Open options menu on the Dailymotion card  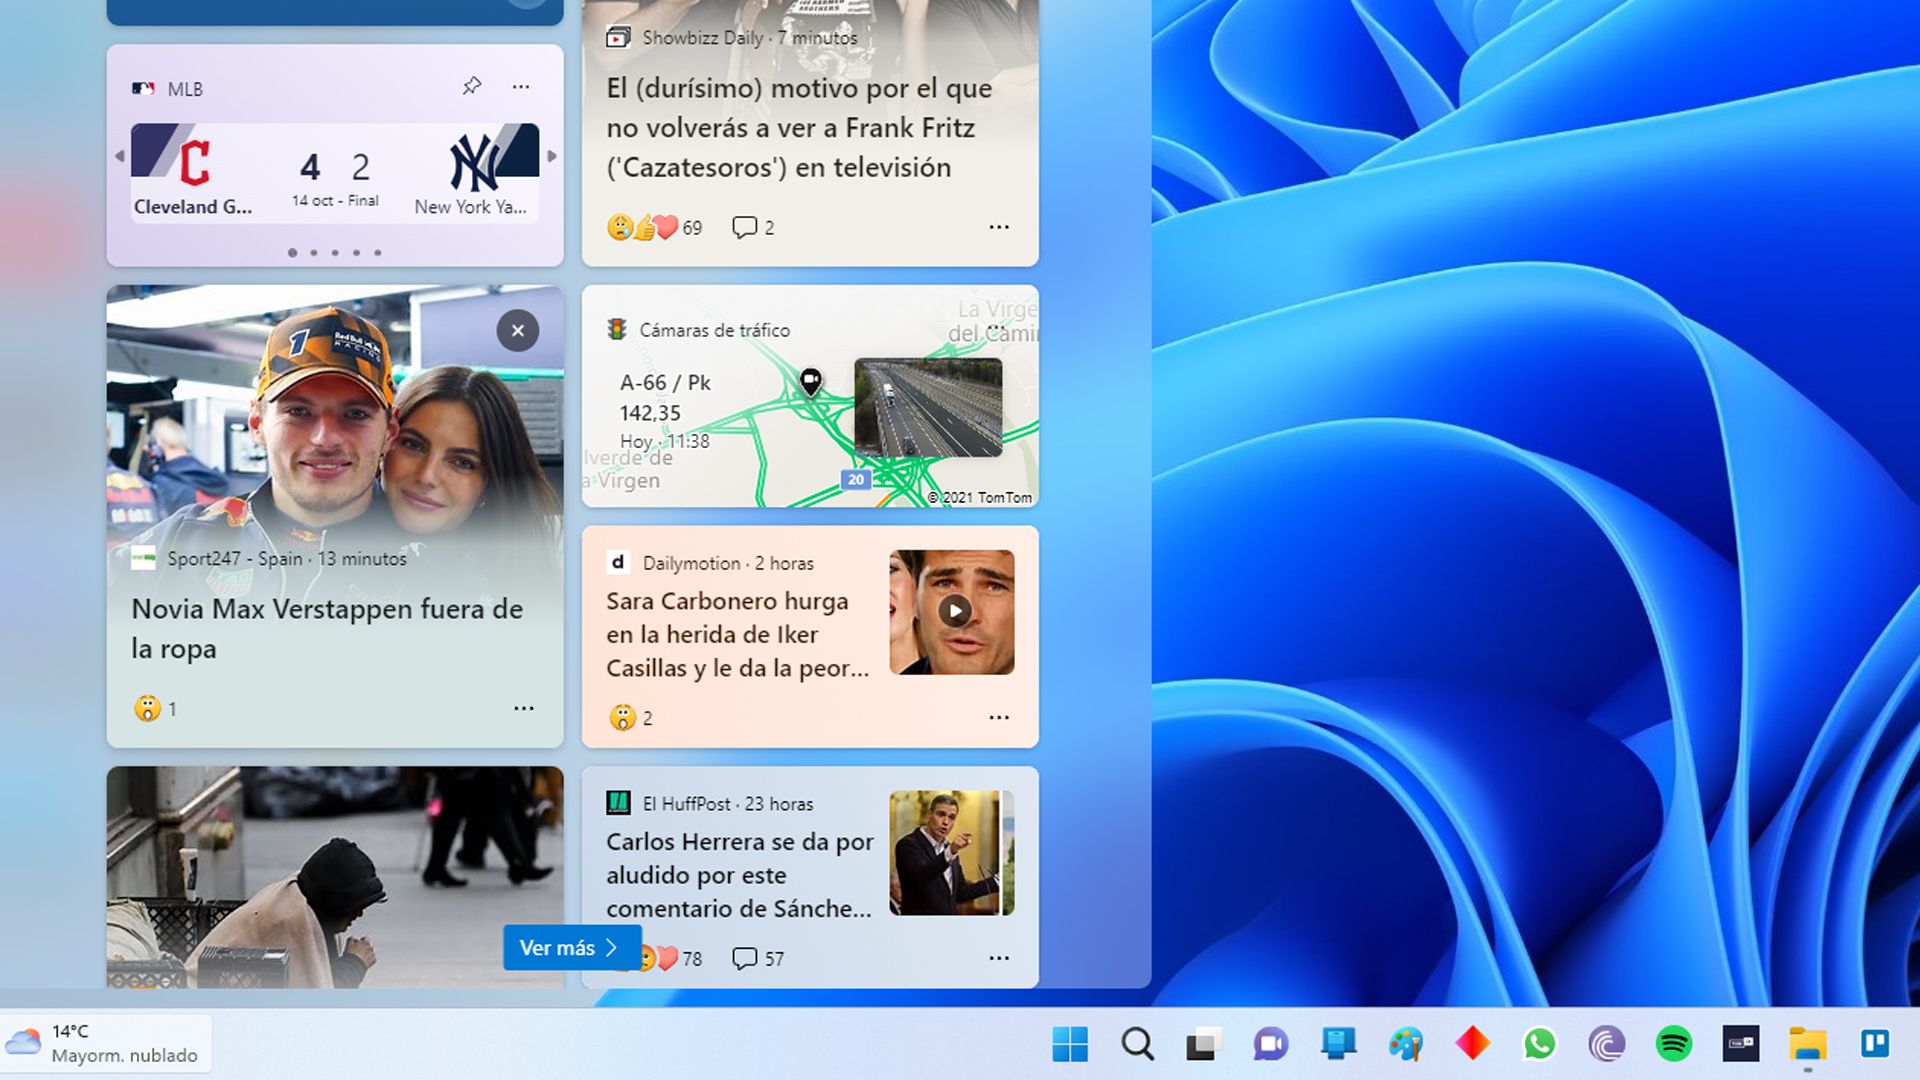999,716
